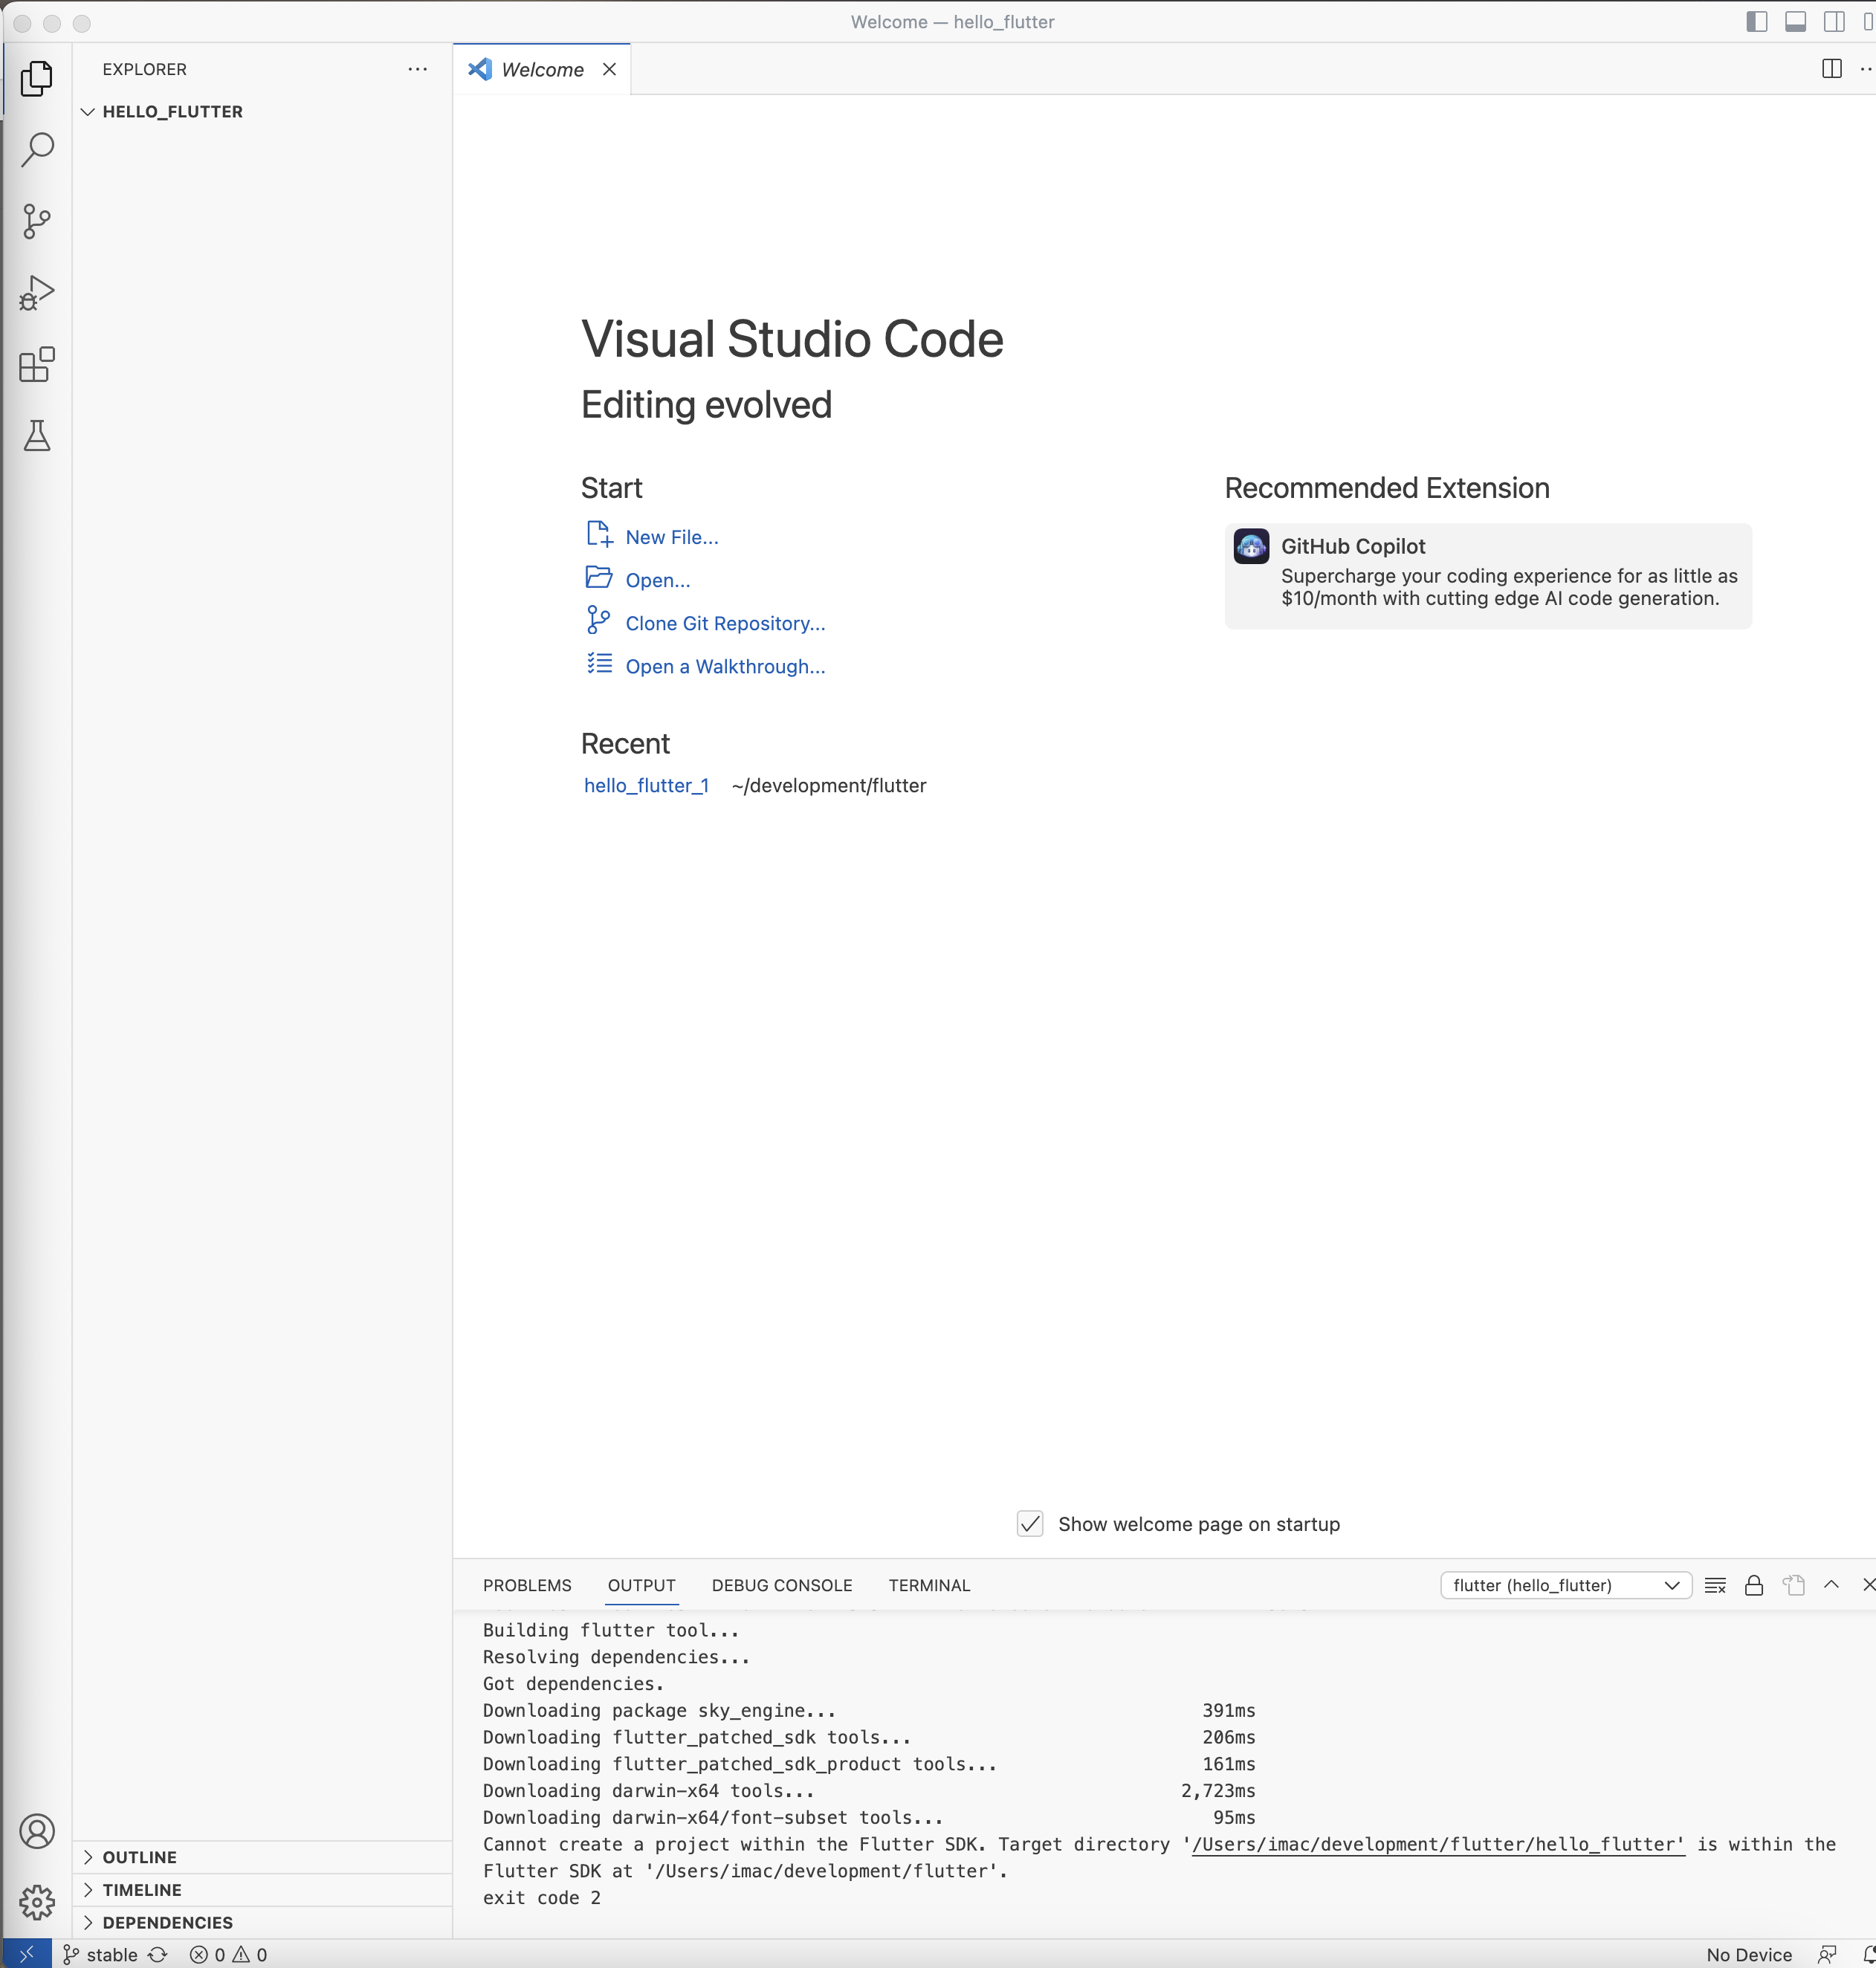Switch to the DEBUG CONSOLE tab
This screenshot has height=1968, width=1876.
(782, 1585)
